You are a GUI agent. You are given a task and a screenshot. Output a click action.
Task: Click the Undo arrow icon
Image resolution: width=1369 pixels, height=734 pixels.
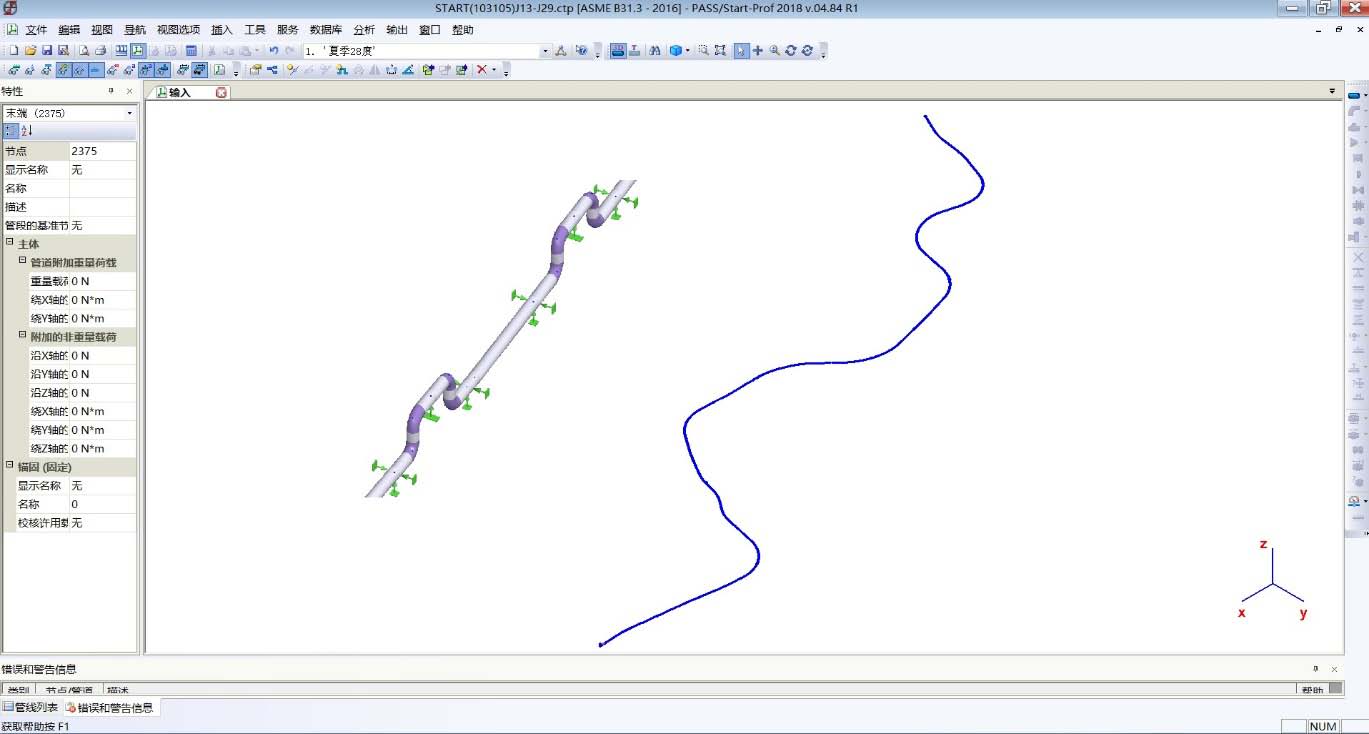click(x=273, y=50)
